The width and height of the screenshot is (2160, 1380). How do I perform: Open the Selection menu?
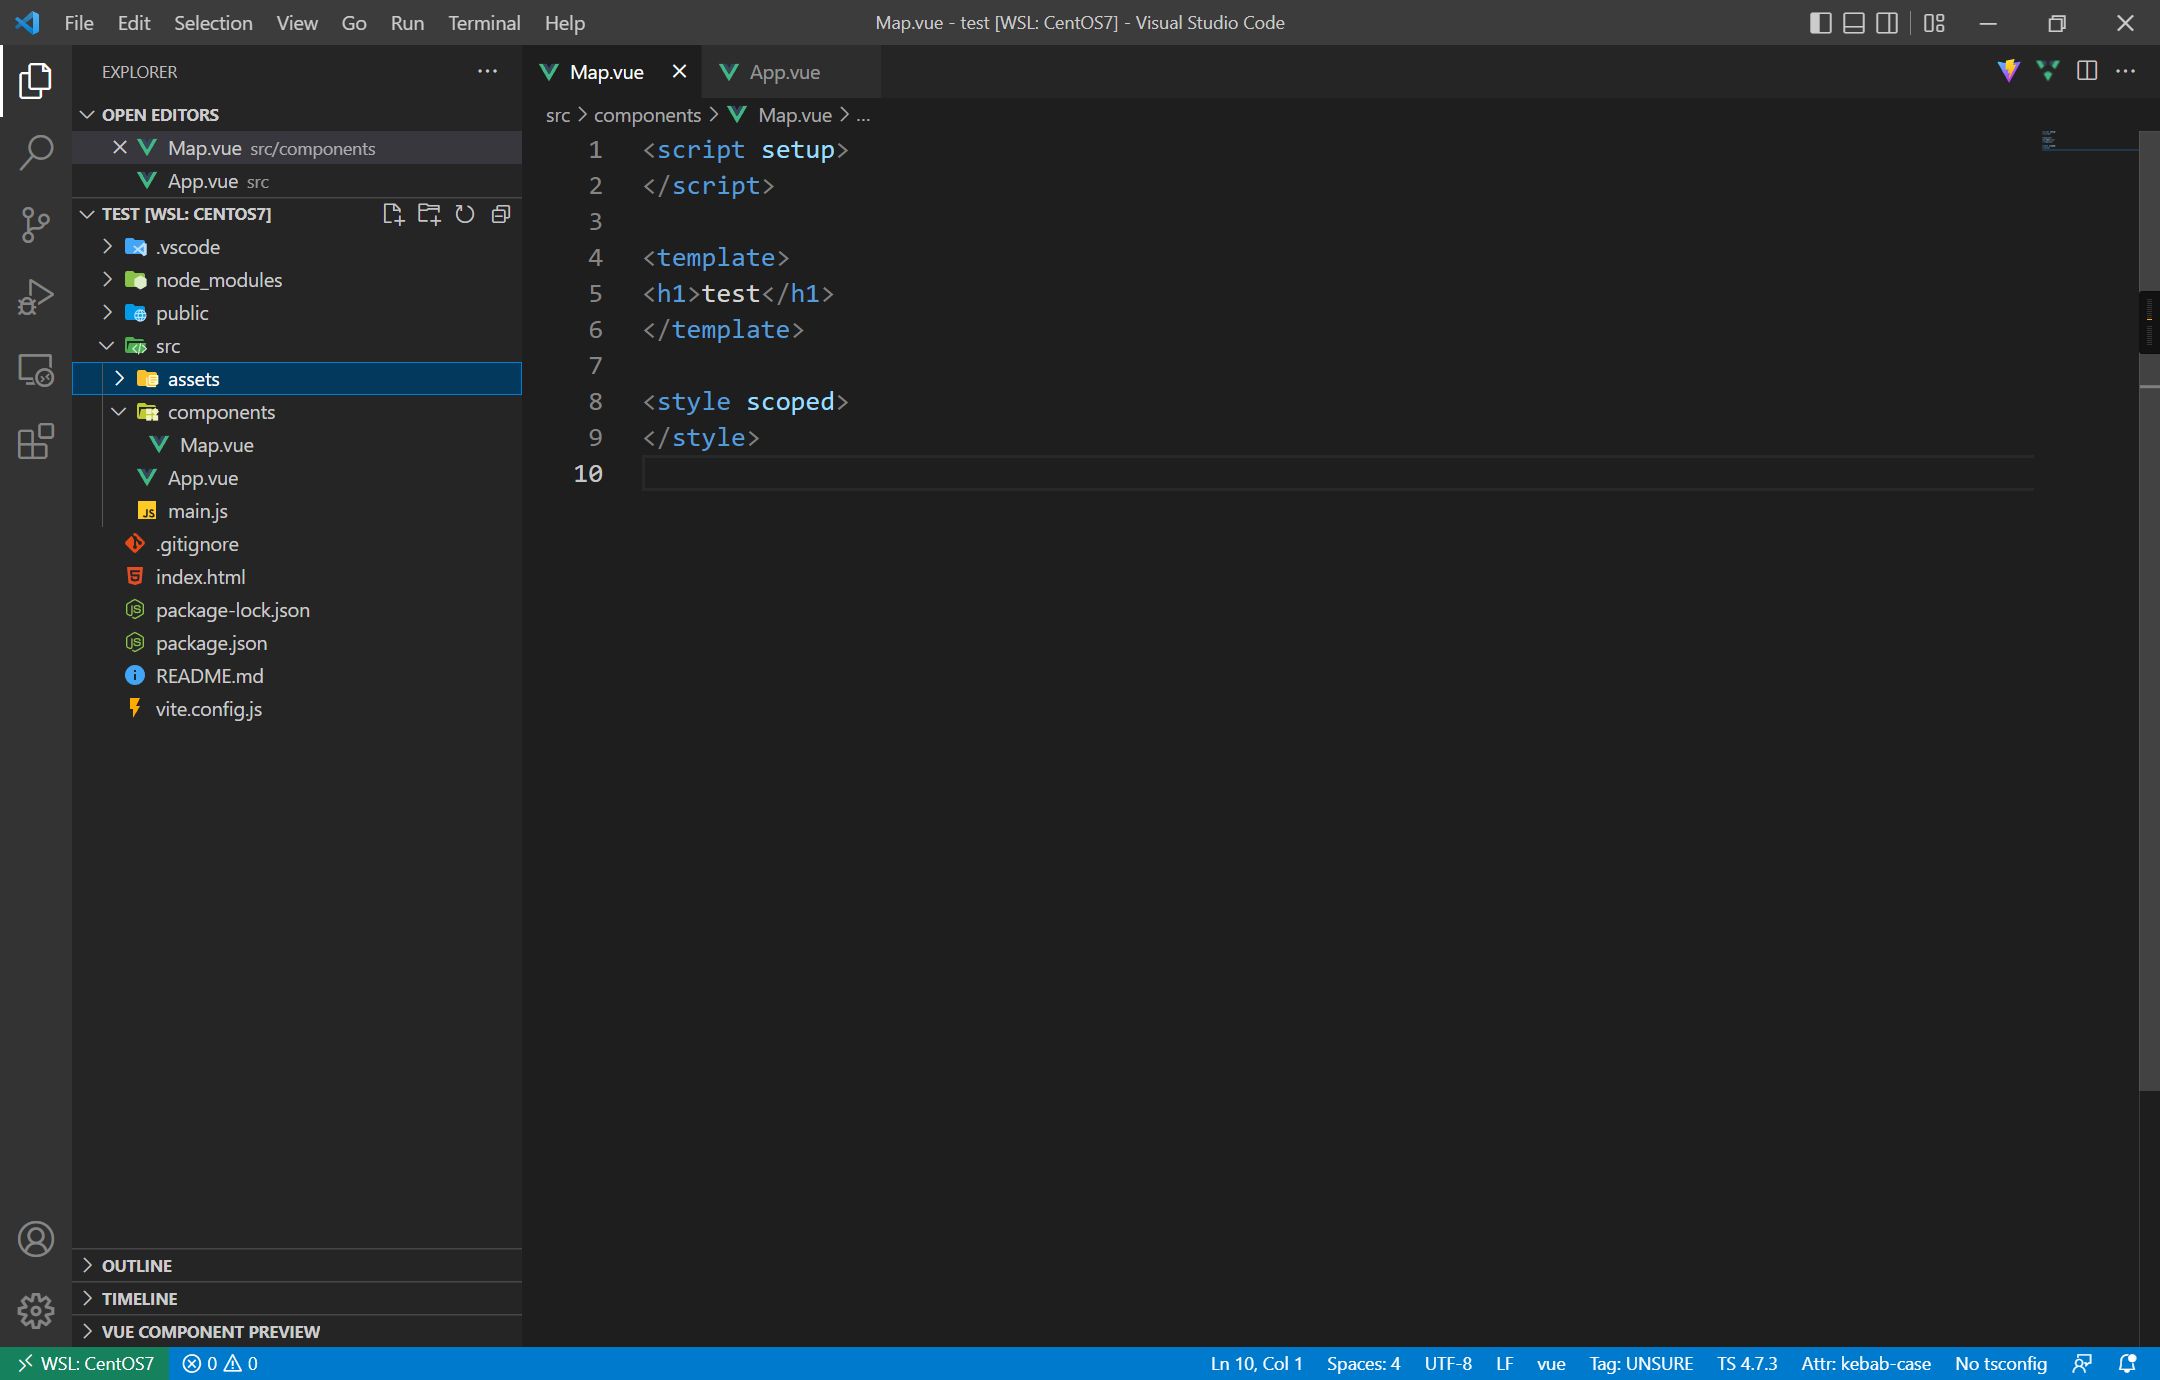213,23
